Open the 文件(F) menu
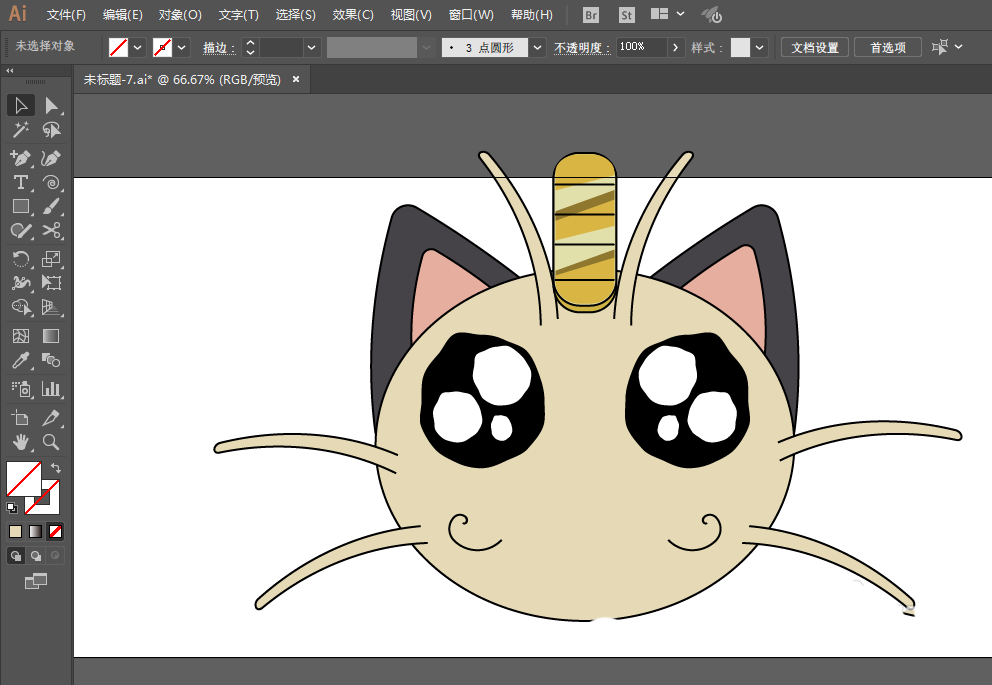Viewport: 992px width, 685px height. click(x=67, y=15)
